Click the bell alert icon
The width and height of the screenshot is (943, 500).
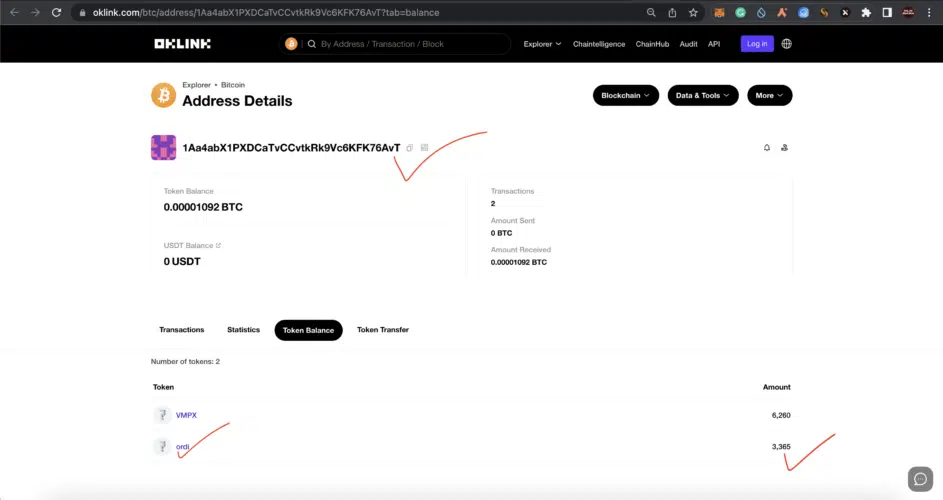[x=767, y=148]
